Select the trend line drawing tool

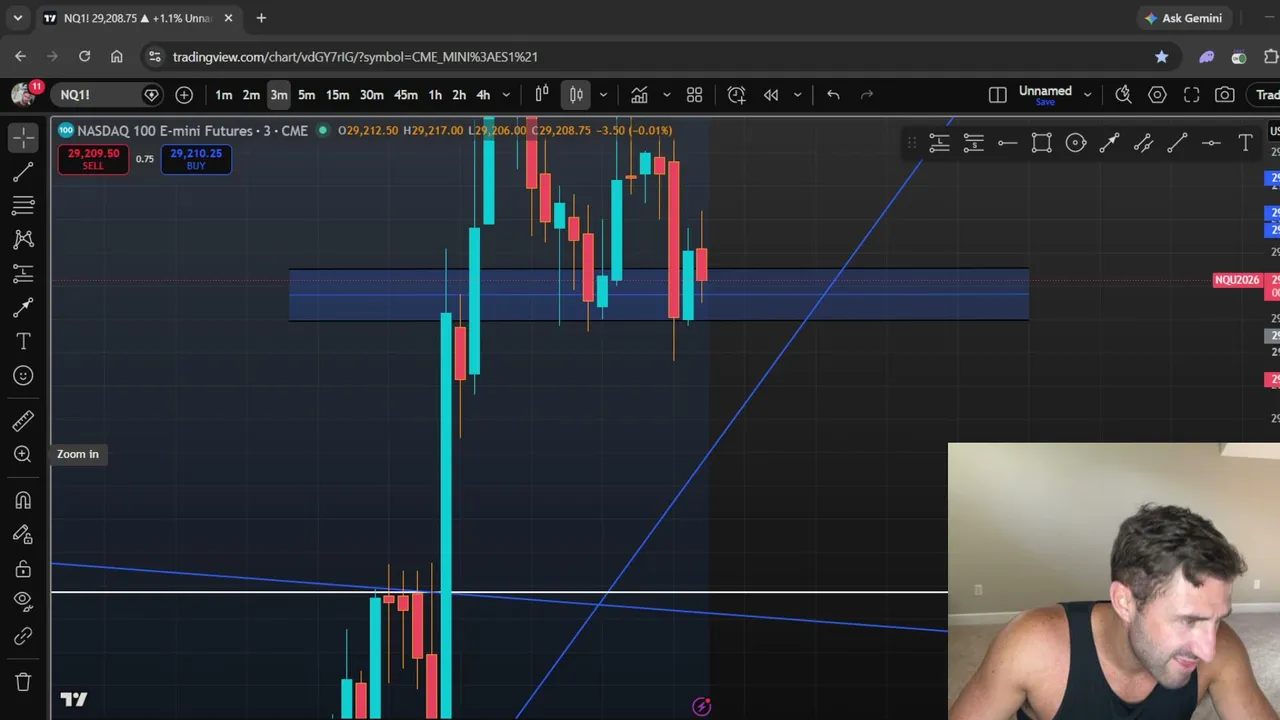(x=23, y=172)
